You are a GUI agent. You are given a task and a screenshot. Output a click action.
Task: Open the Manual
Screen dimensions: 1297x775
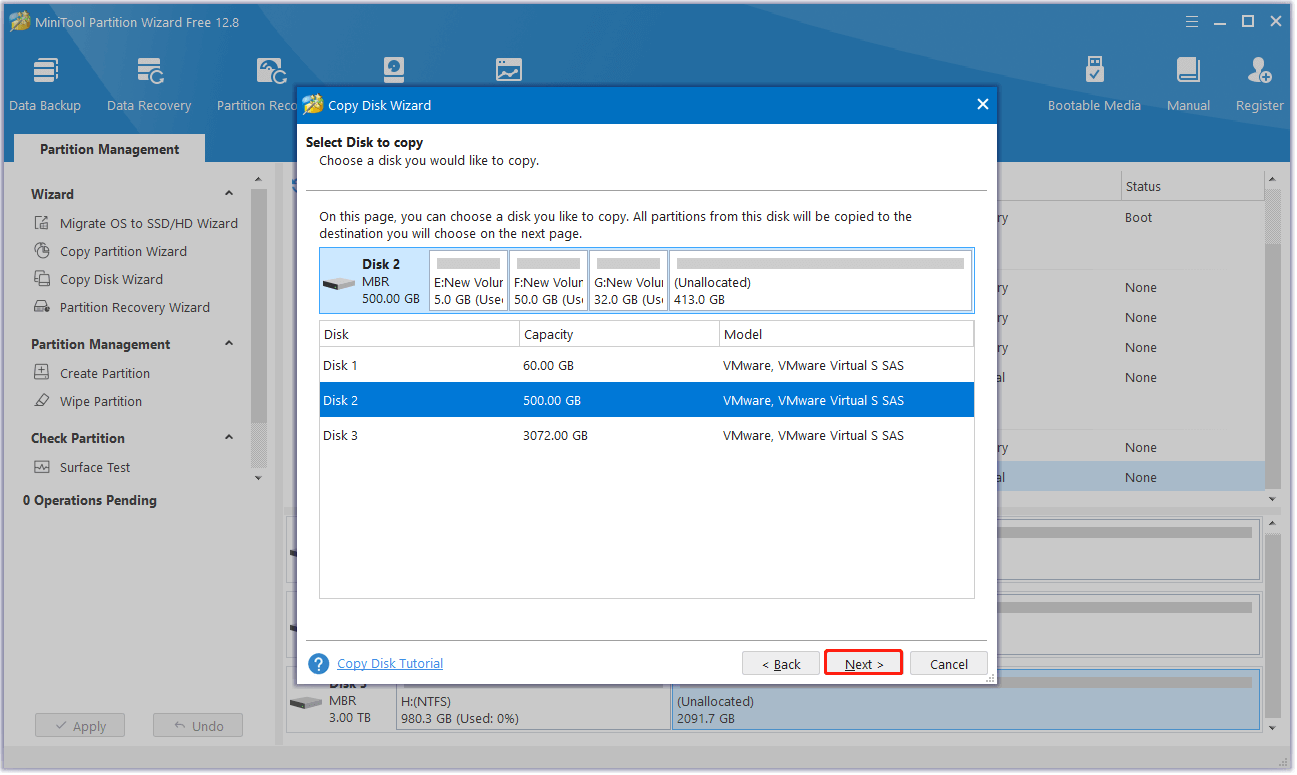1188,85
